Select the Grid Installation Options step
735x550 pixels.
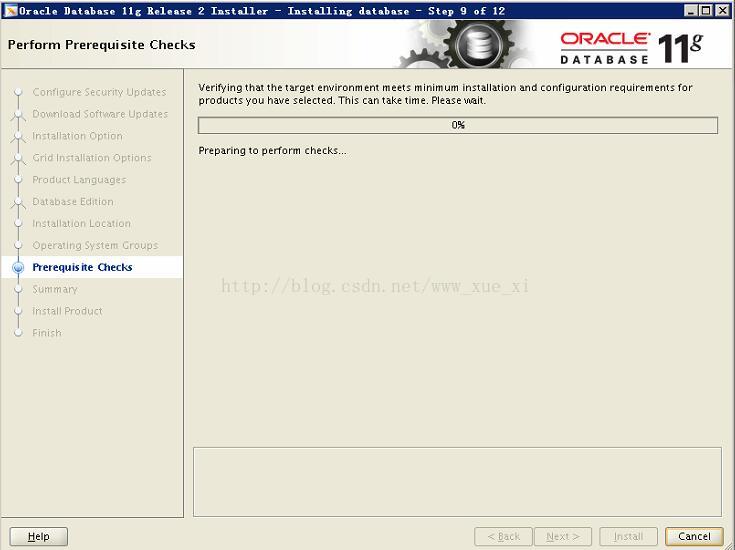[x=92, y=158]
